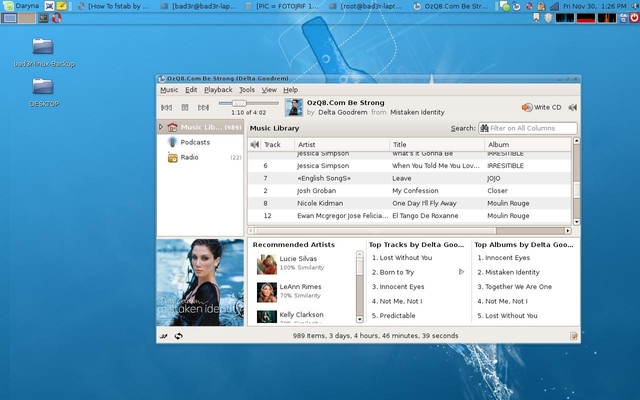640x400 pixels.
Task: Click the seek slider for Be Strong
Action: 249,103
